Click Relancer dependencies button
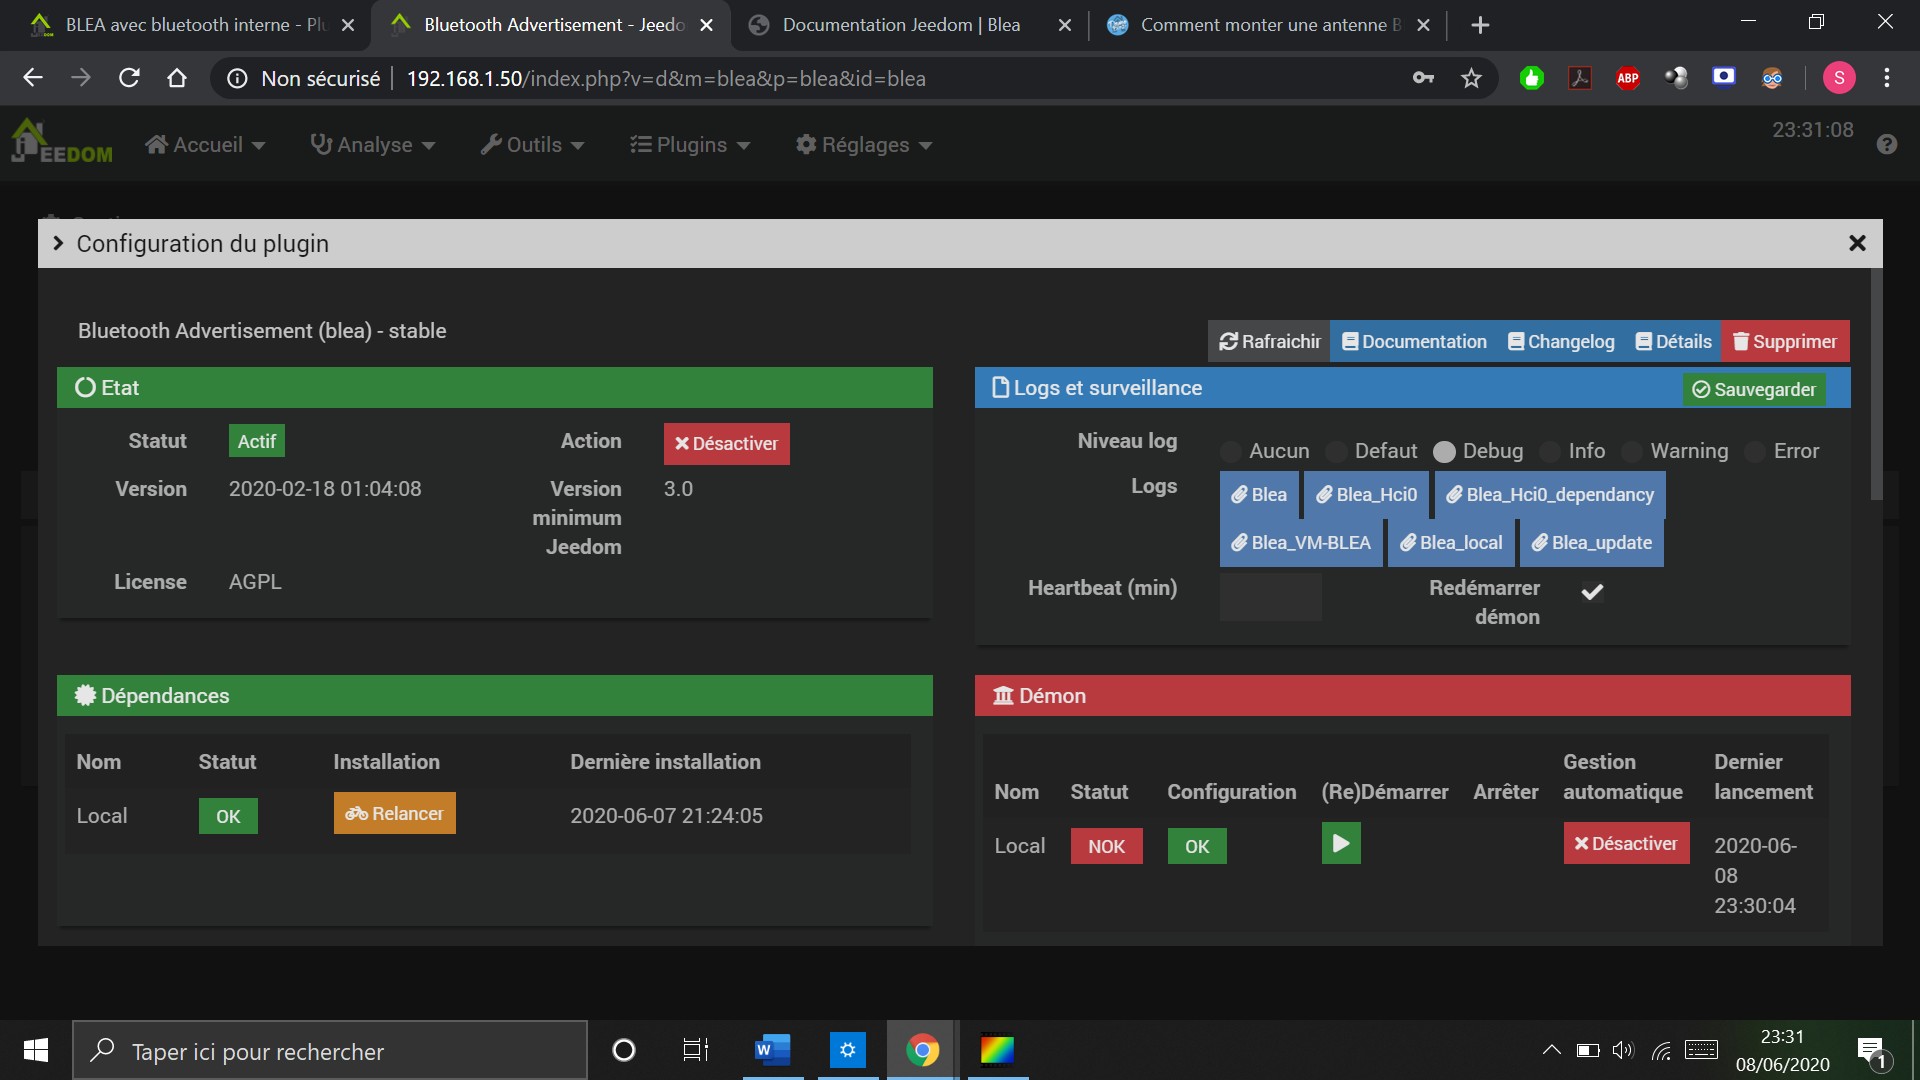The height and width of the screenshot is (1080, 1920). pos(394,813)
